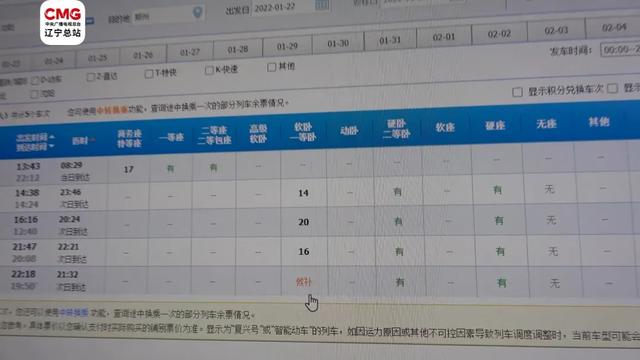Tick the D-动车 checkbox

[x=35, y=80]
